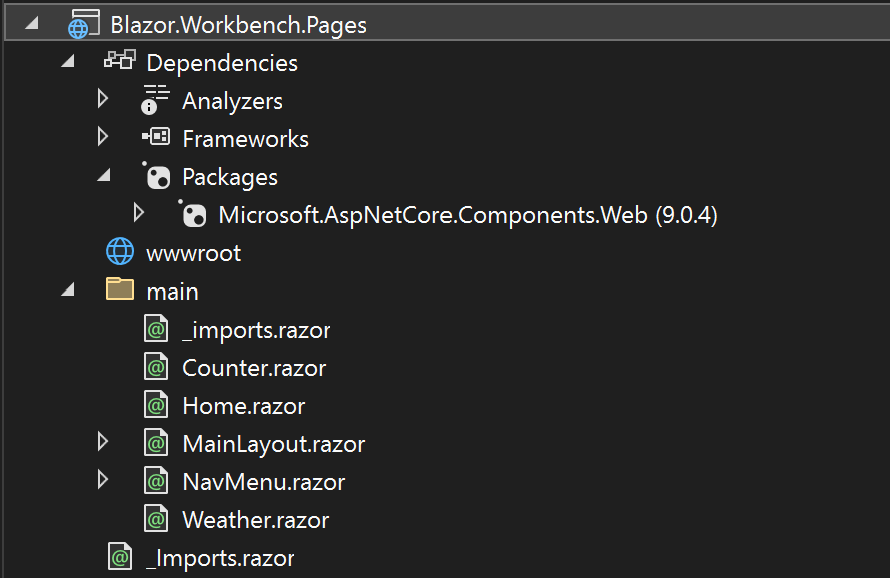Click the Frameworks icon
890x578 pixels.
click(156, 137)
